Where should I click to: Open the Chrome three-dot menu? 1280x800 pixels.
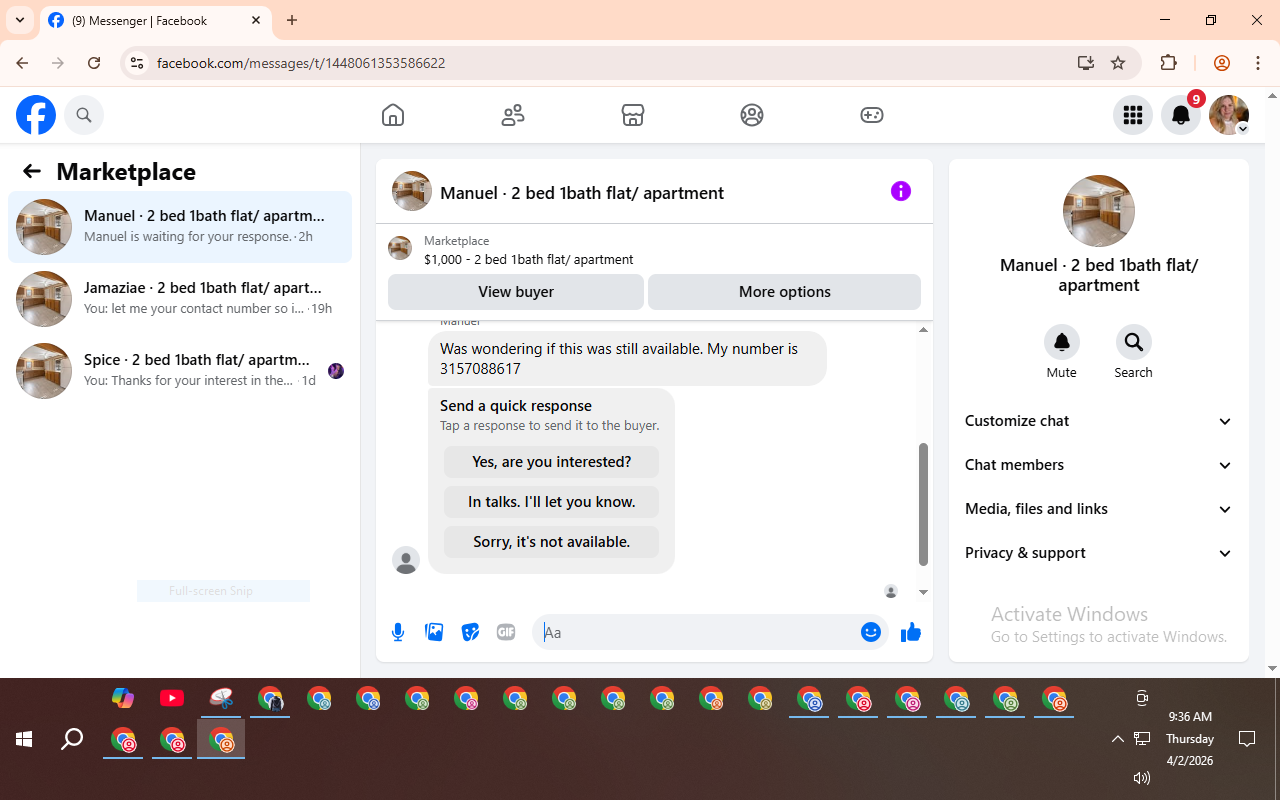1258,63
